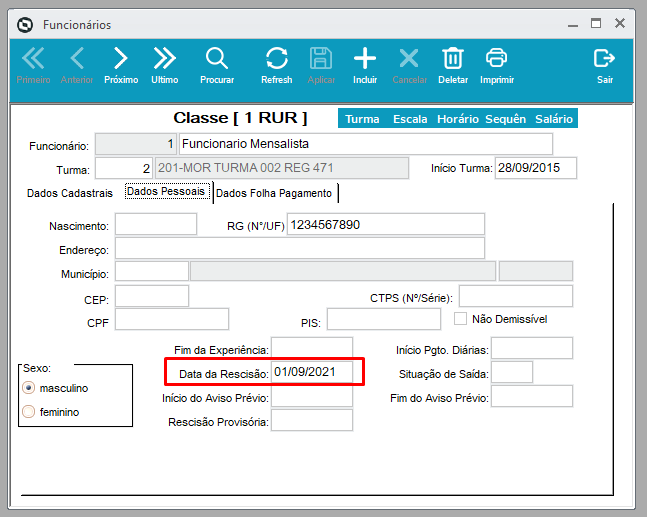Click the CEP input field
Image resolution: width=647 pixels, height=517 pixels.
pos(152,296)
